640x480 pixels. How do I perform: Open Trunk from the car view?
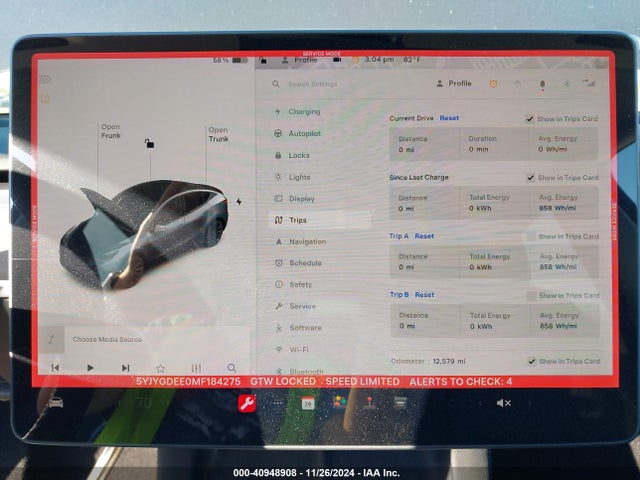tap(218, 134)
